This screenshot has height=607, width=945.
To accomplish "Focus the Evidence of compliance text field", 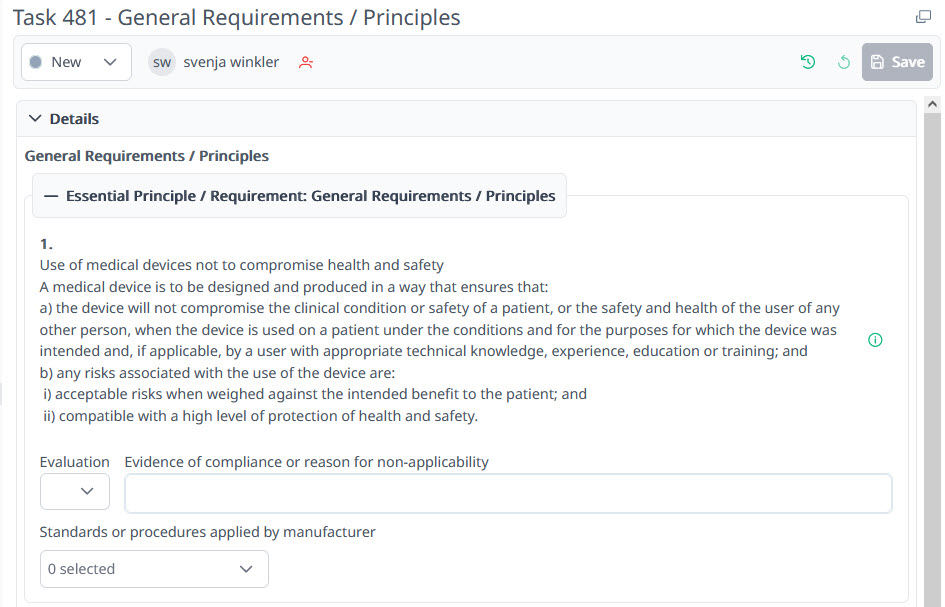I will 508,494.
